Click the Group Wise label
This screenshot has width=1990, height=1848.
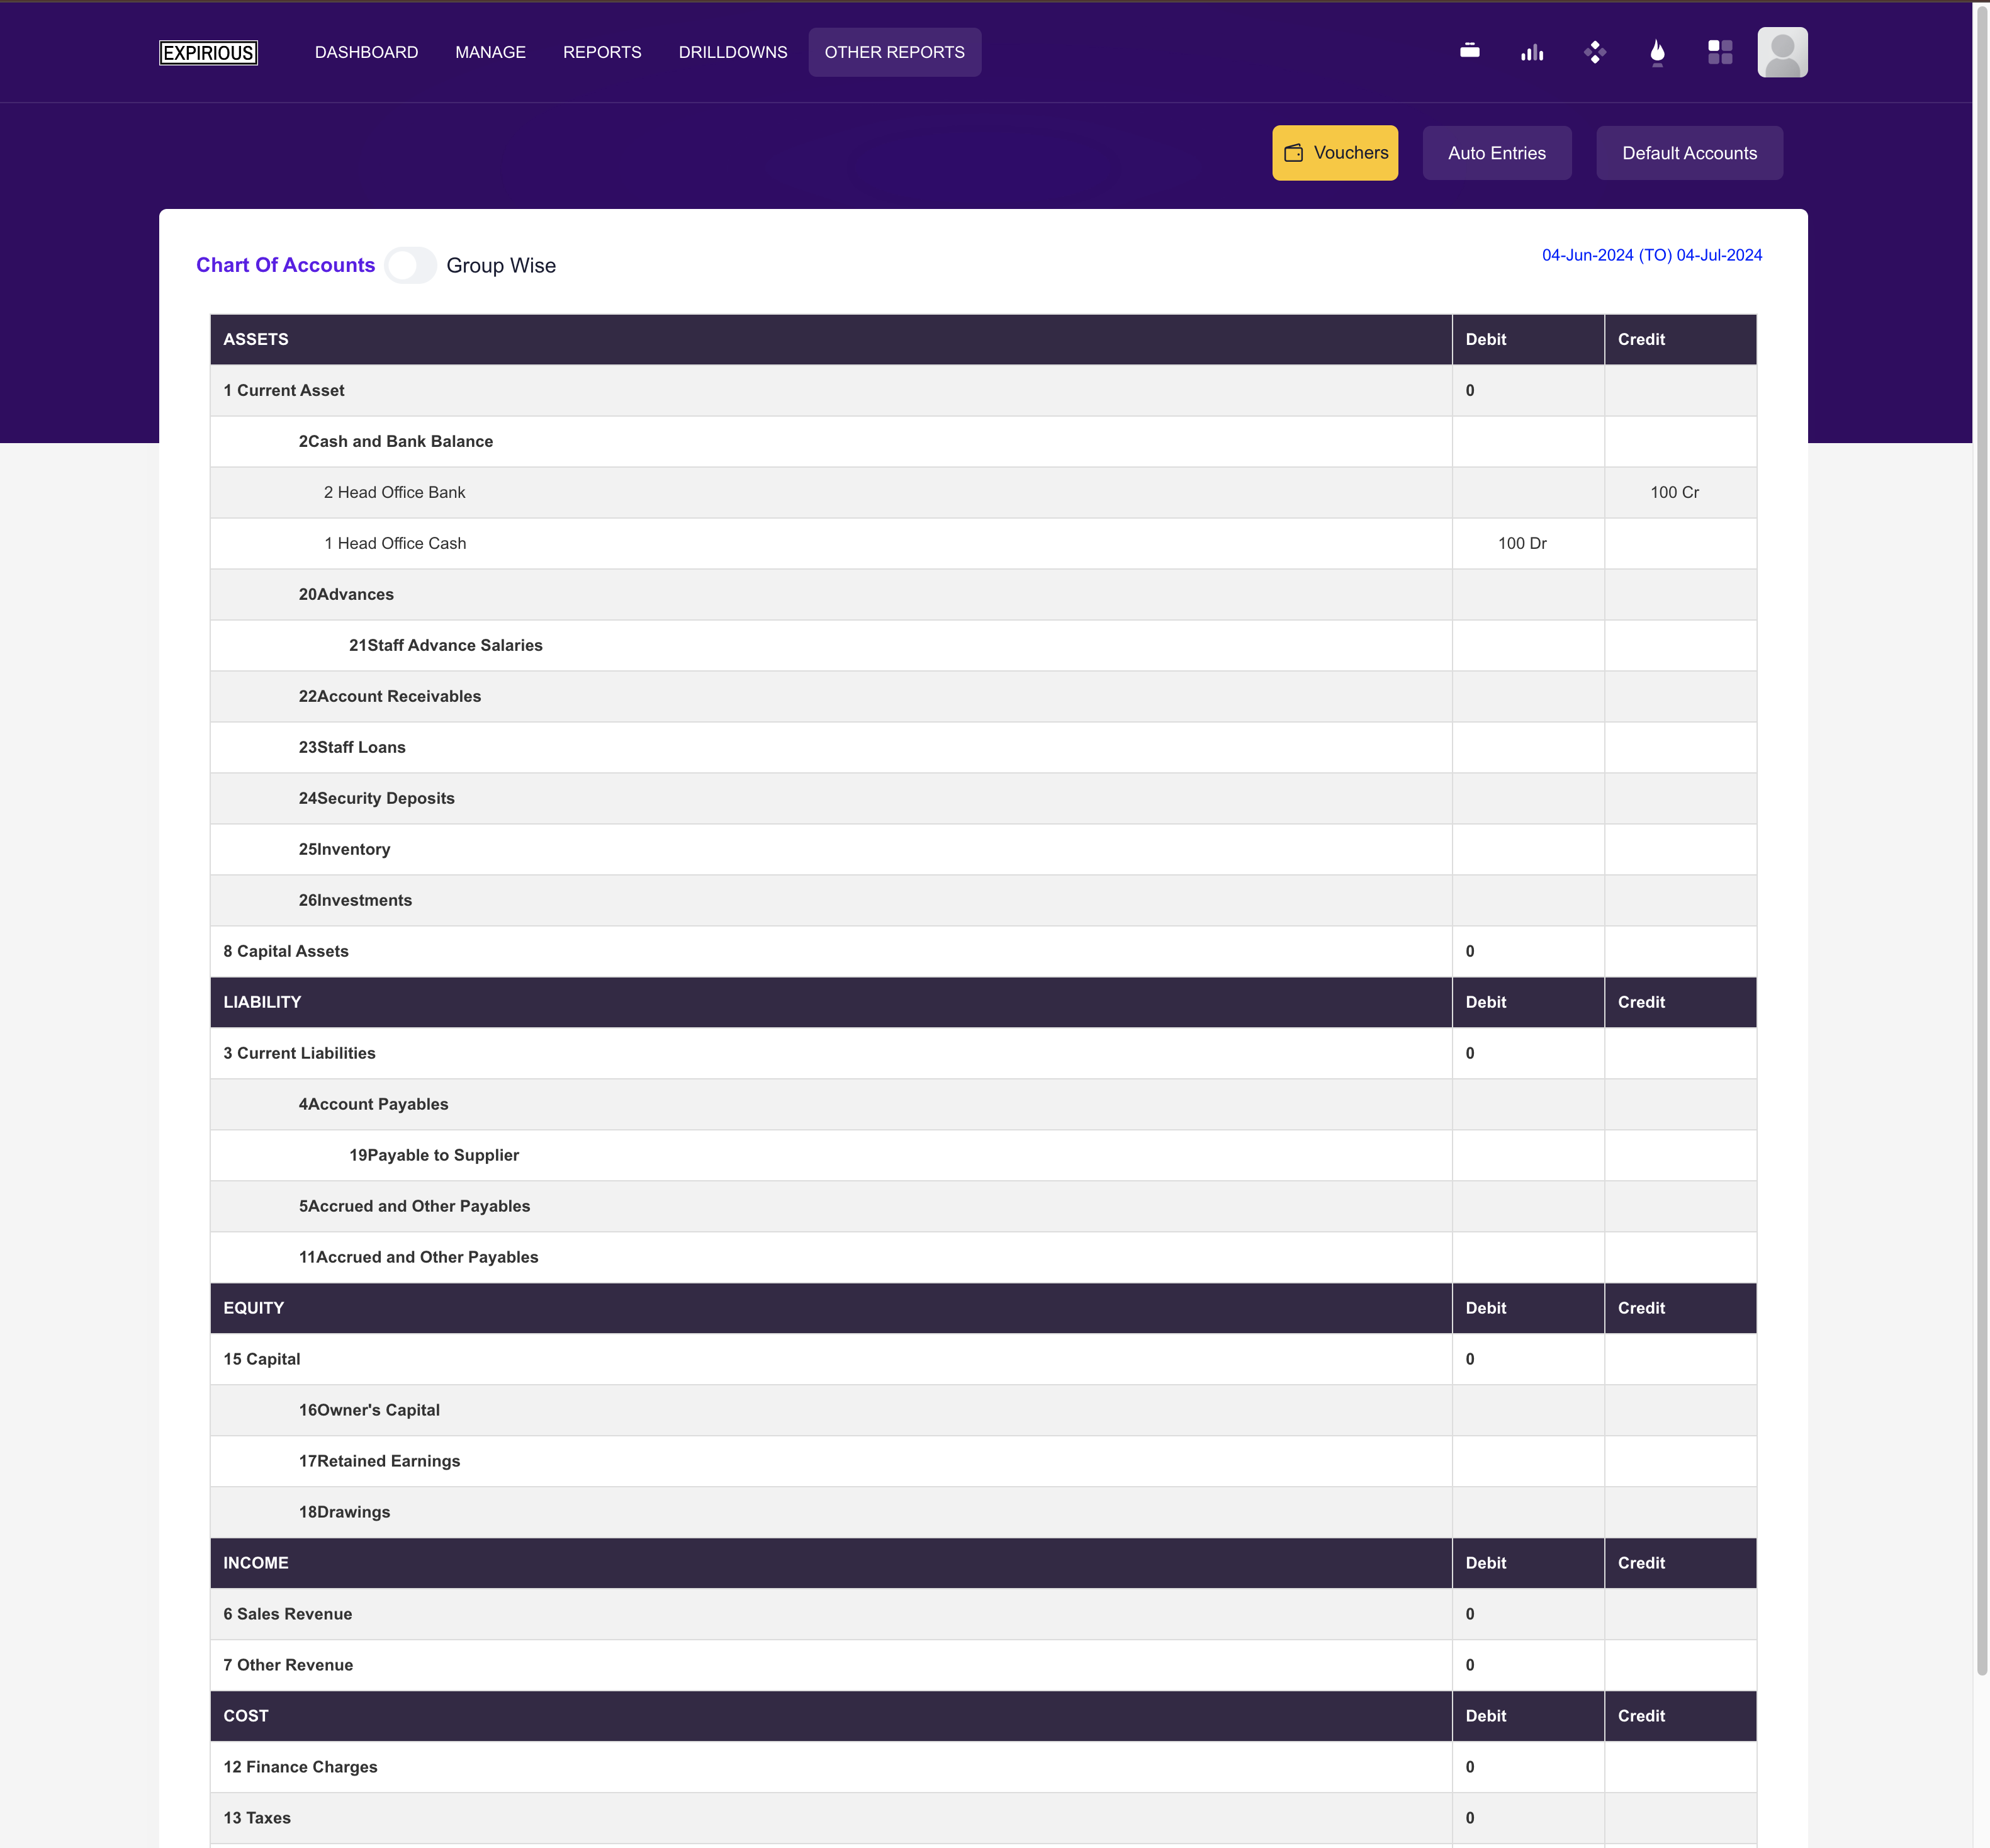click(501, 265)
